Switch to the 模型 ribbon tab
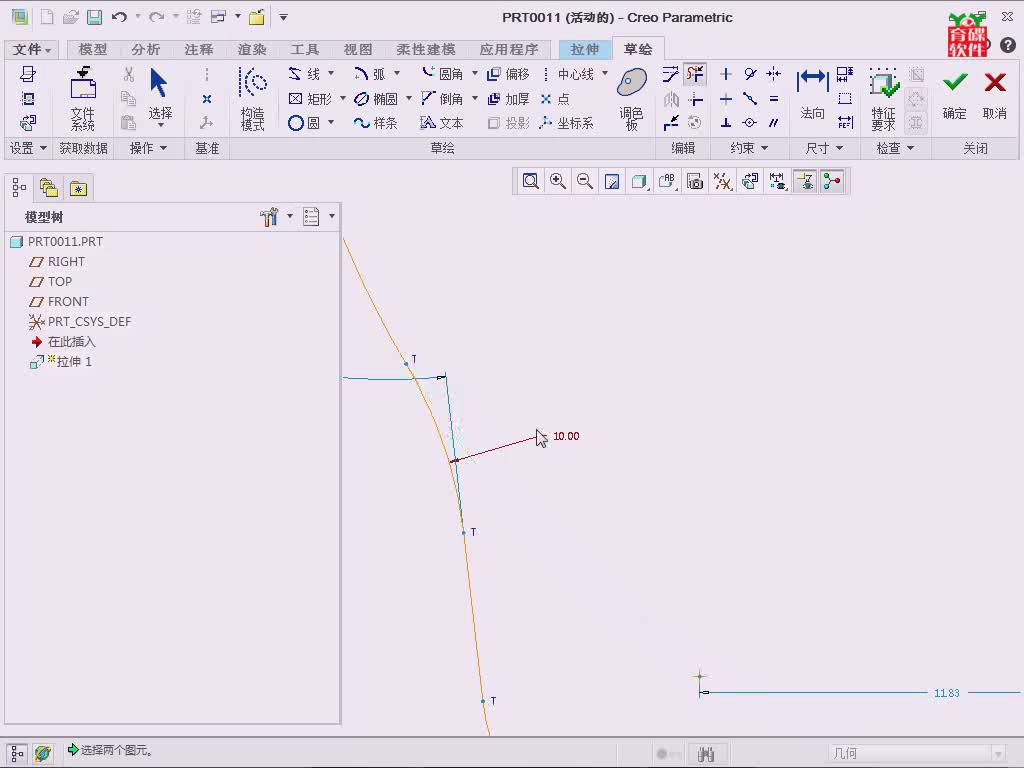 coord(92,49)
